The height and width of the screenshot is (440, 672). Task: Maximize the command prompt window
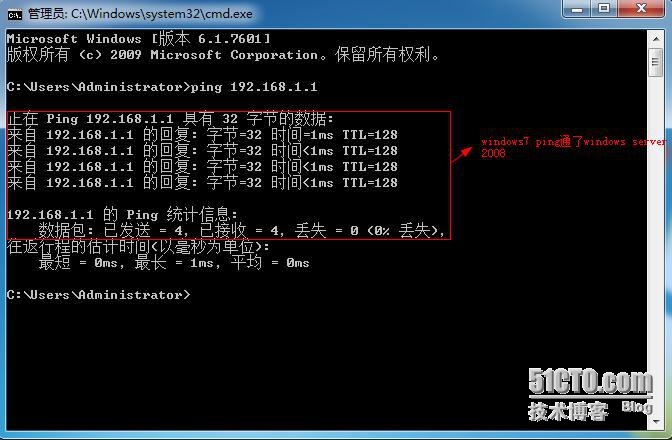coord(604,9)
